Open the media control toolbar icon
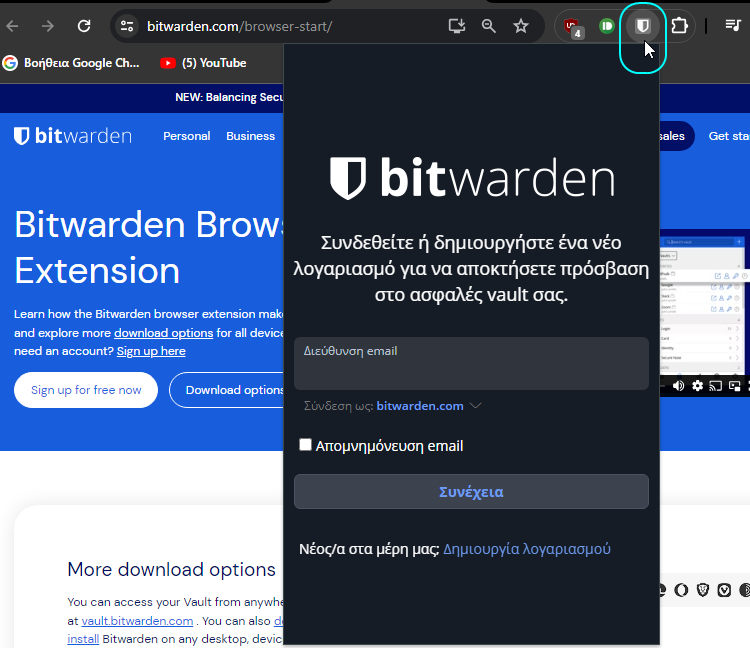Screen dimensions: 750x648 [x=733, y=25]
